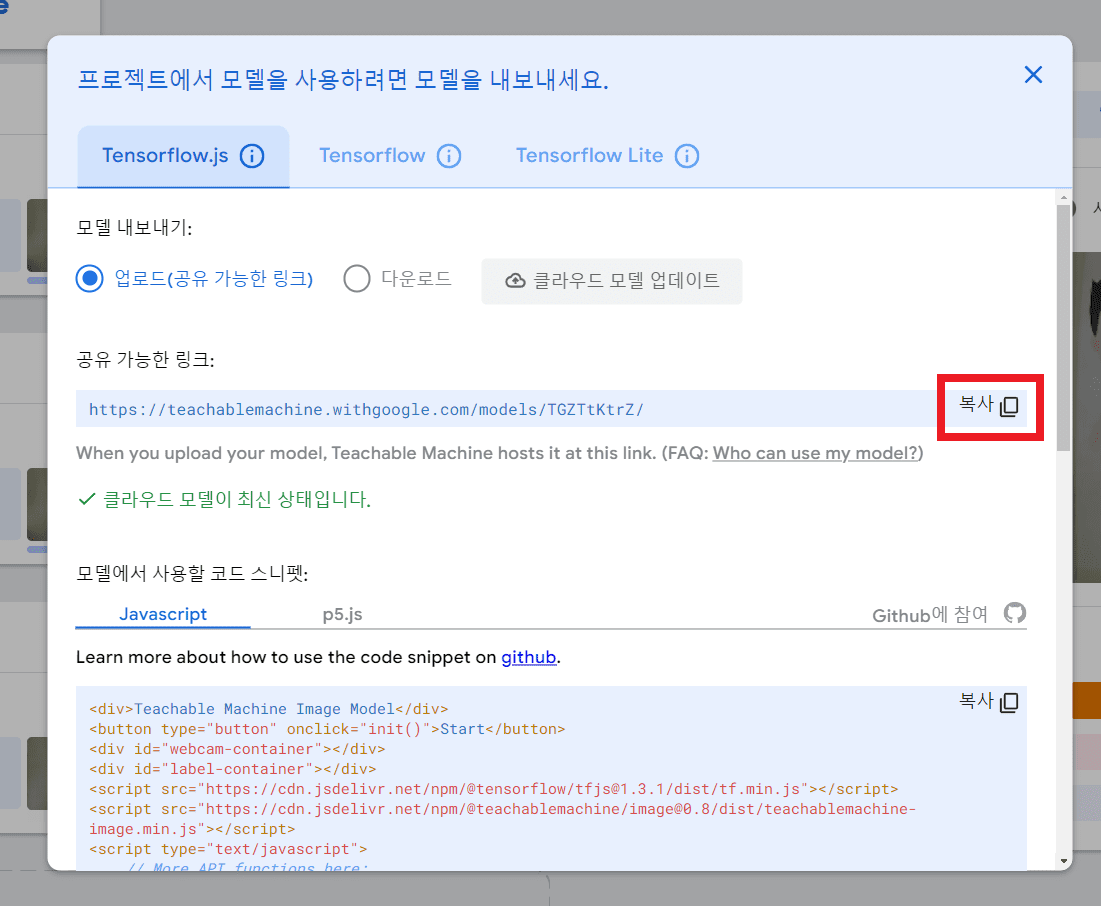Open the Github에 참여 link
The width and height of the screenshot is (1101, 906).
click(930, 615)
